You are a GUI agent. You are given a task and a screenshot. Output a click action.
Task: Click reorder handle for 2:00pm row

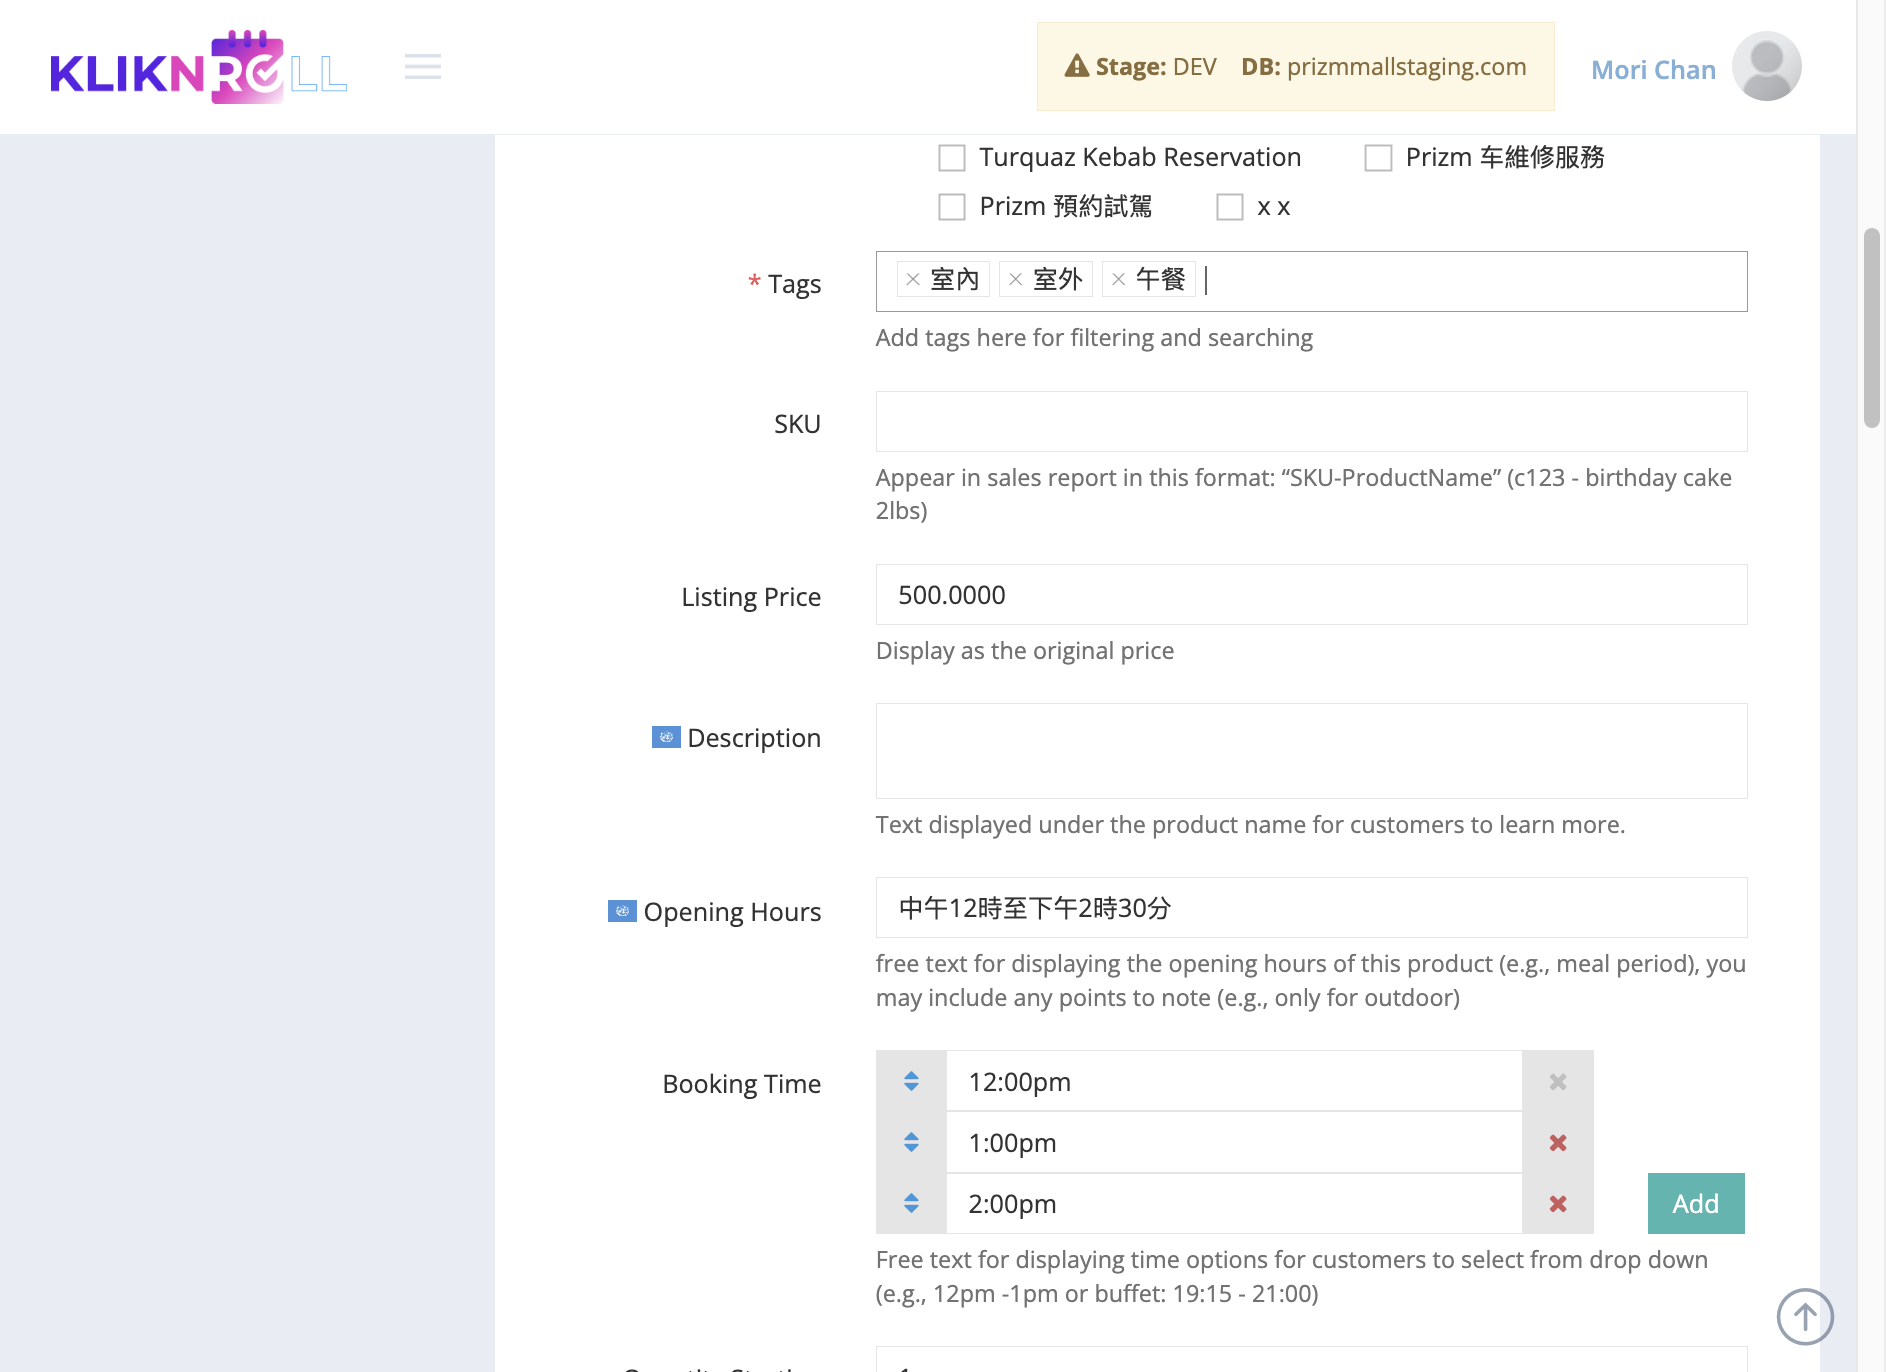pyautogui.click(x=911, y=1203)
